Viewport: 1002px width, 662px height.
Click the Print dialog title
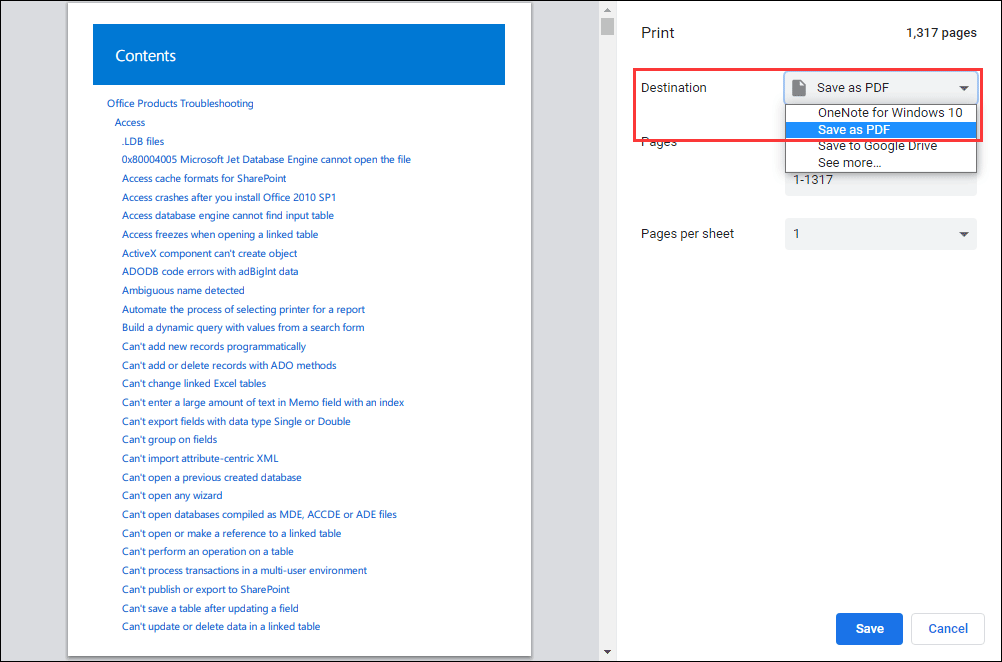658,33
